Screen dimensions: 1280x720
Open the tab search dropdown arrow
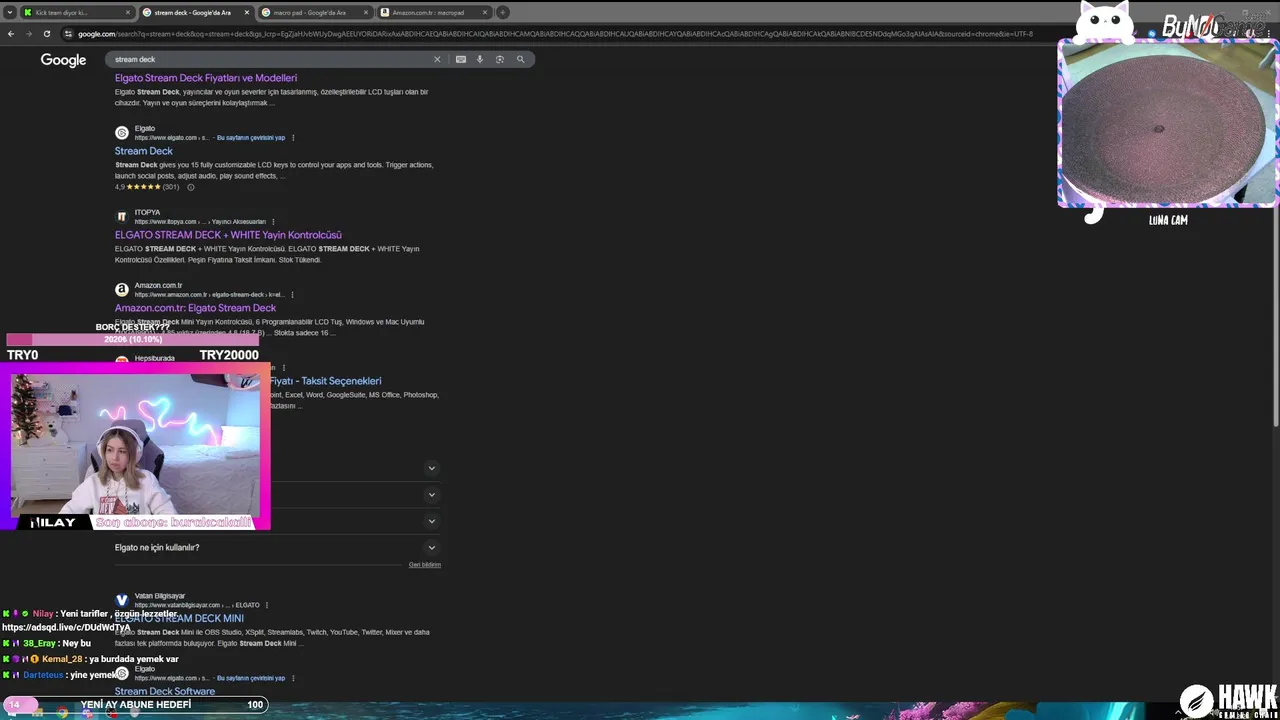pyautogui.click(x=10, y=12)
